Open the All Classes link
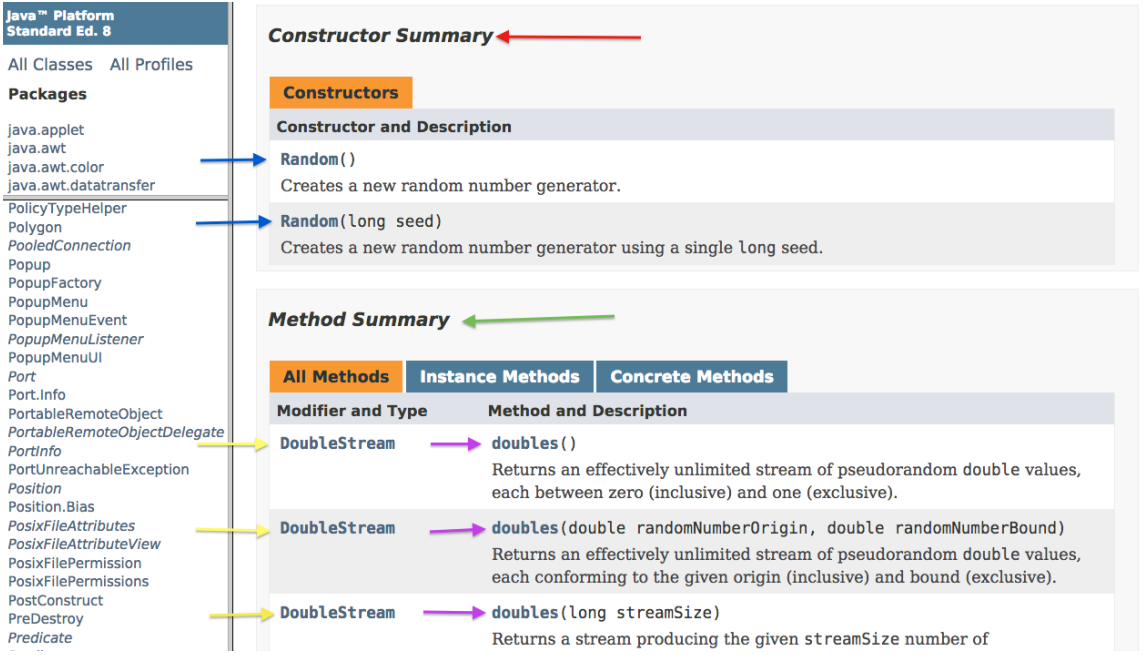The height and width of the screenshot is (660, 1146). pos(50,64)
